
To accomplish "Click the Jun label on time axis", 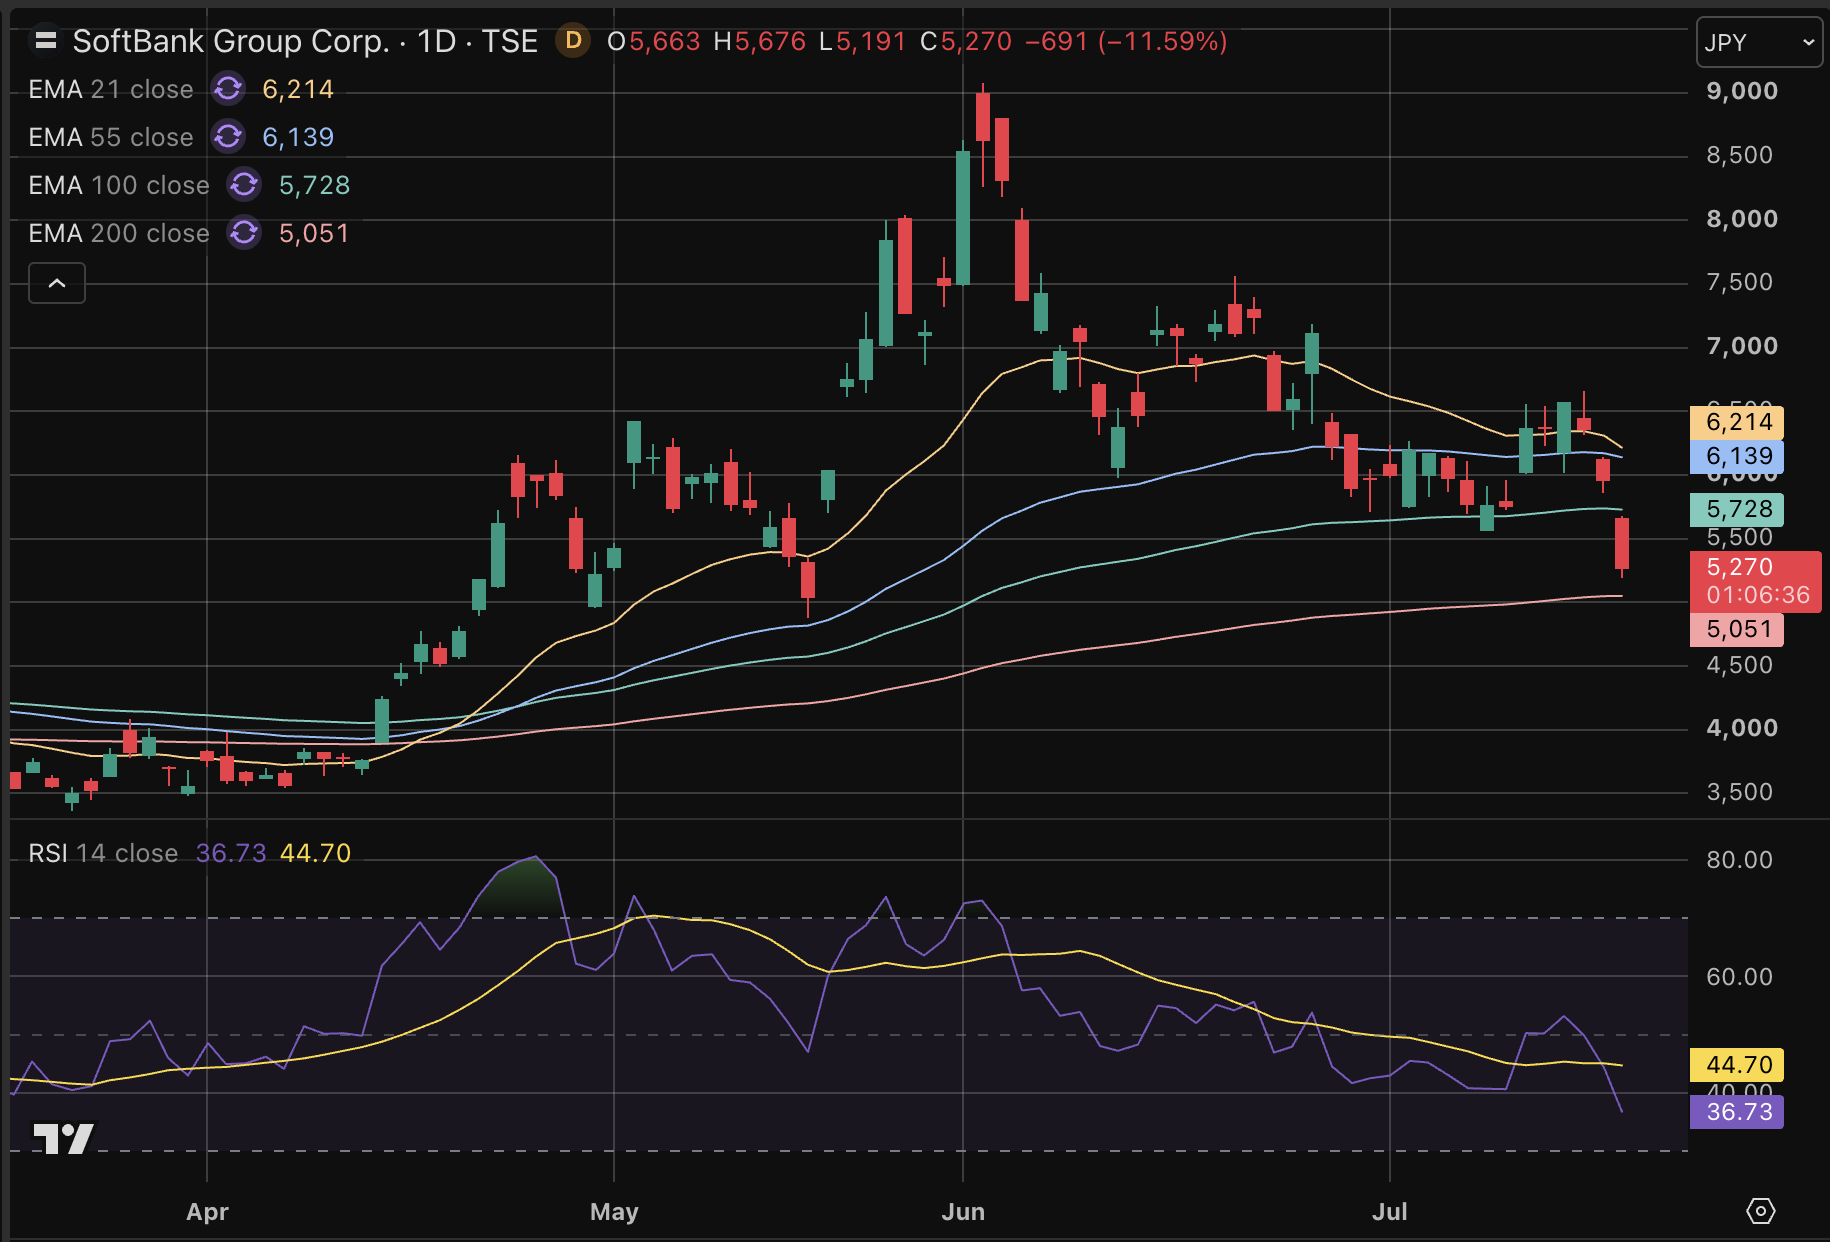I will pos(963,1212).
